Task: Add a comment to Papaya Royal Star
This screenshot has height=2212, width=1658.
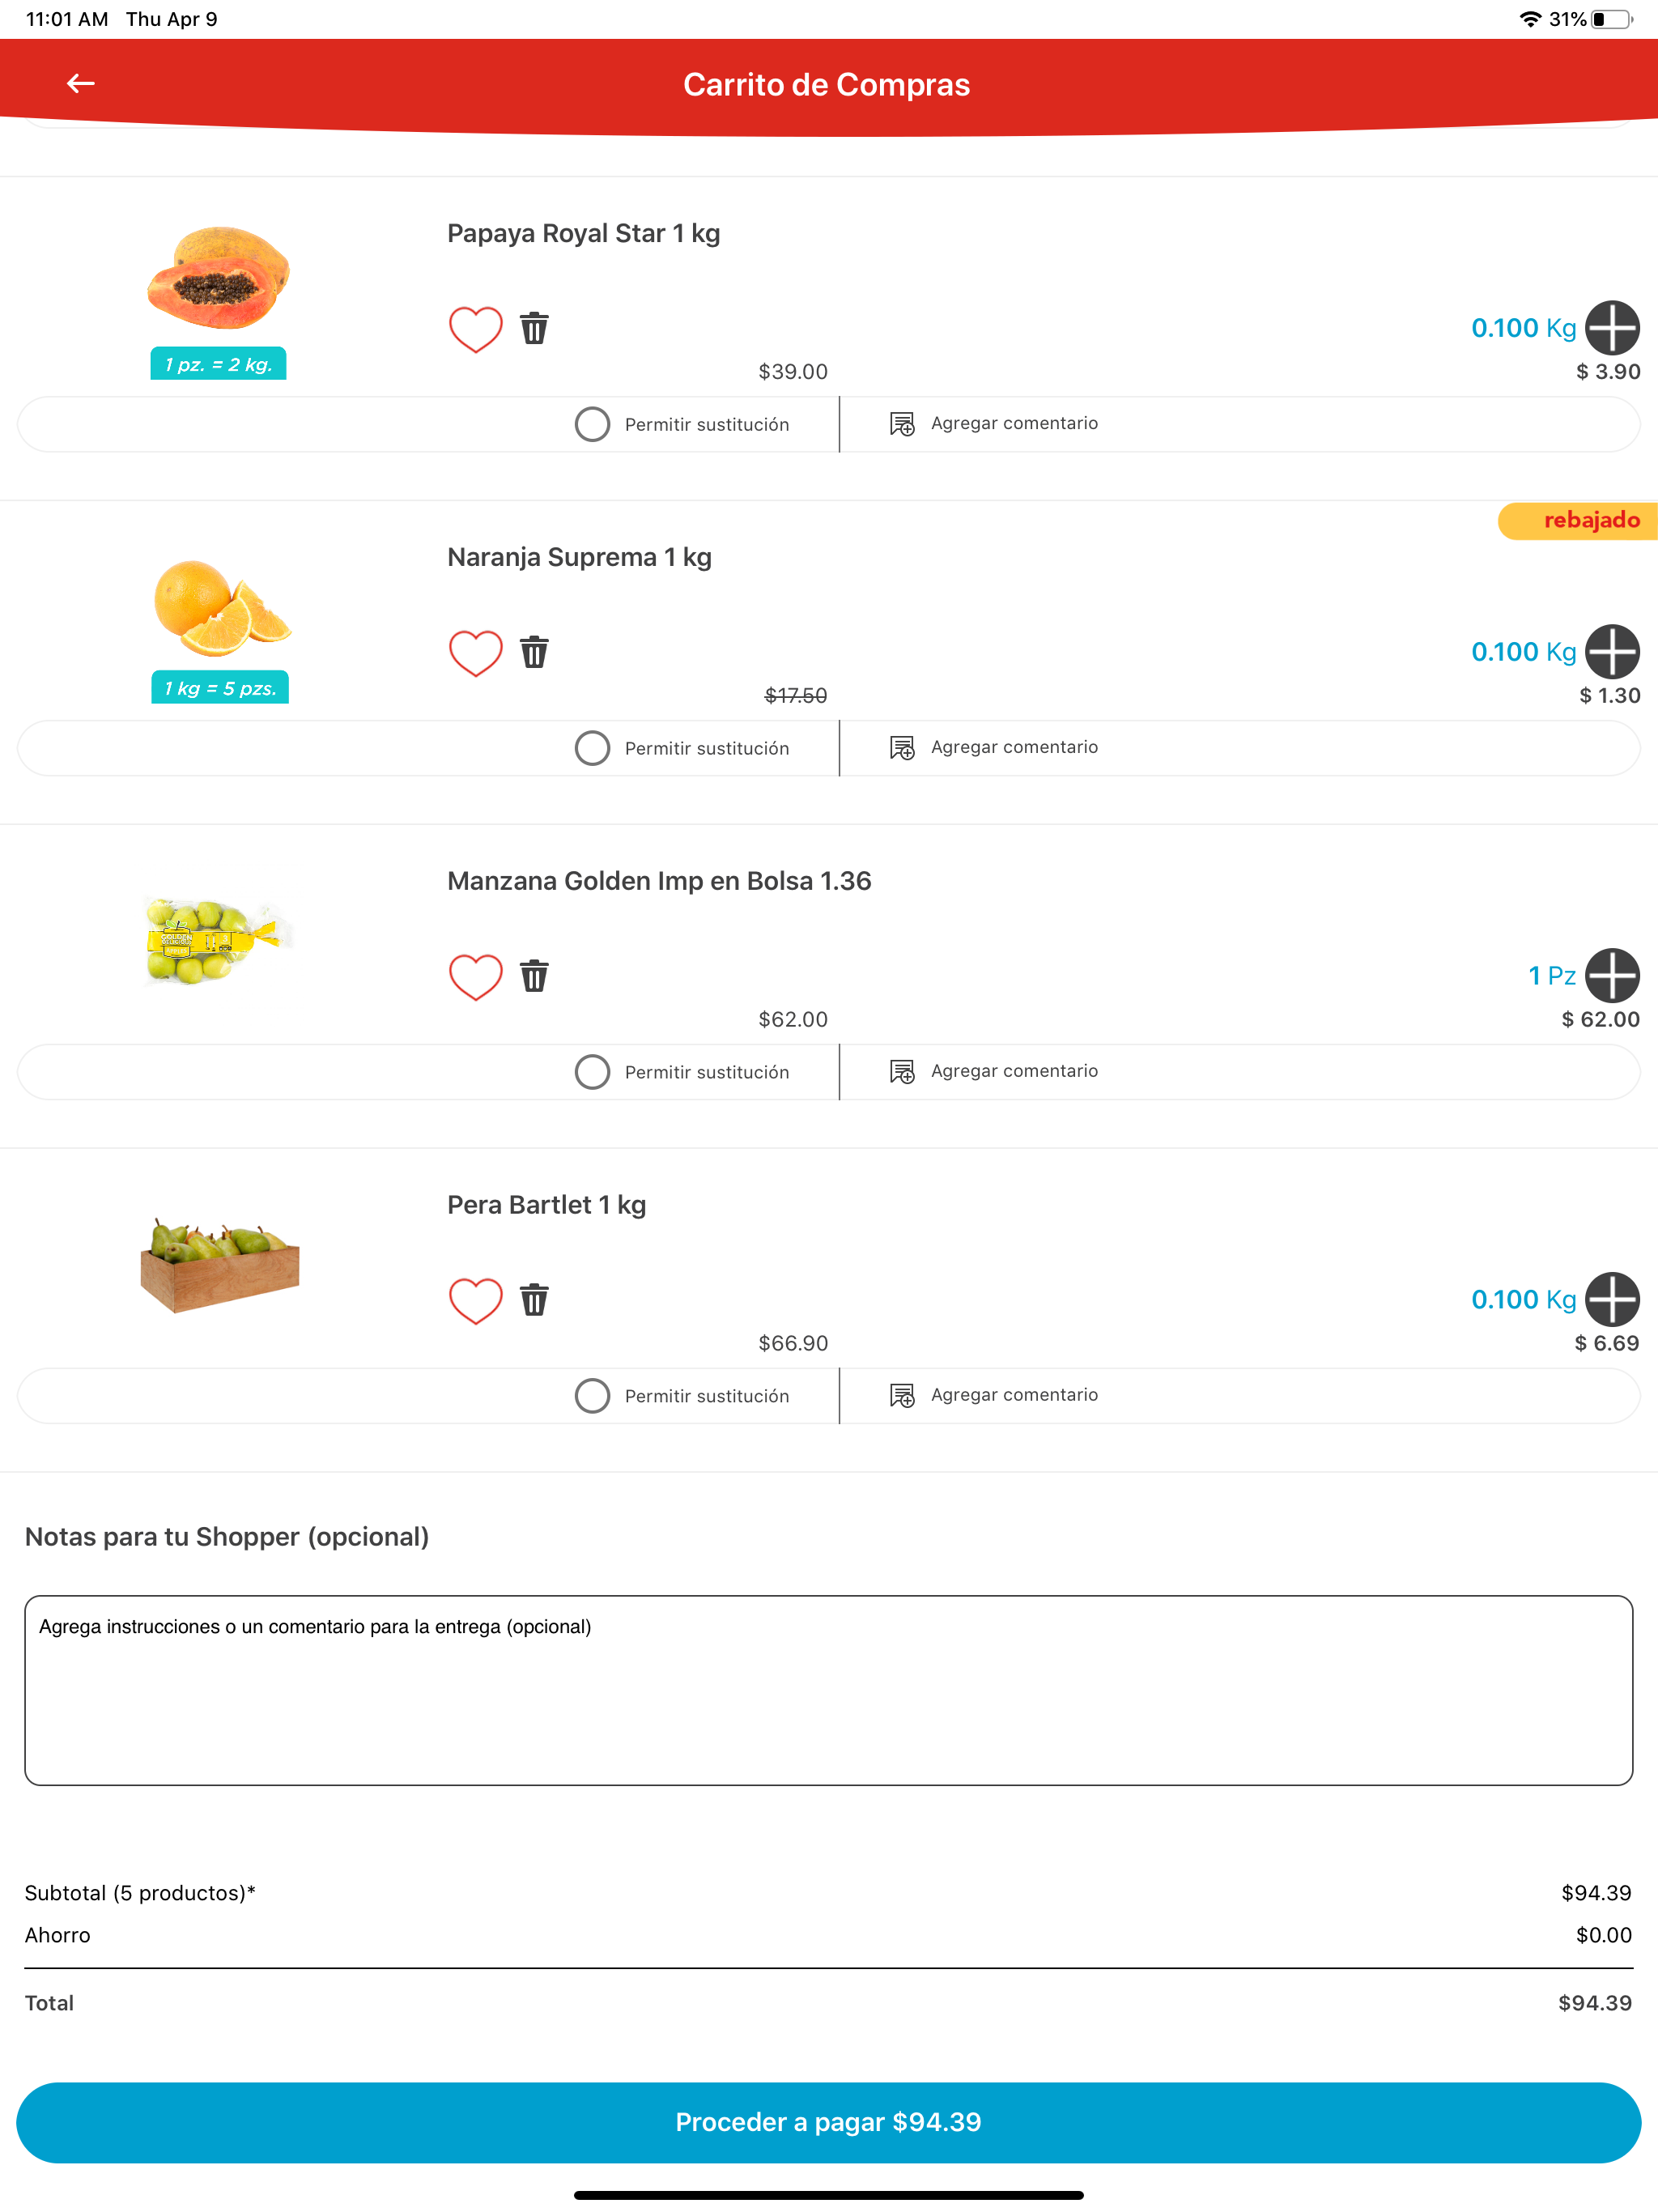Action: [995, 424]
